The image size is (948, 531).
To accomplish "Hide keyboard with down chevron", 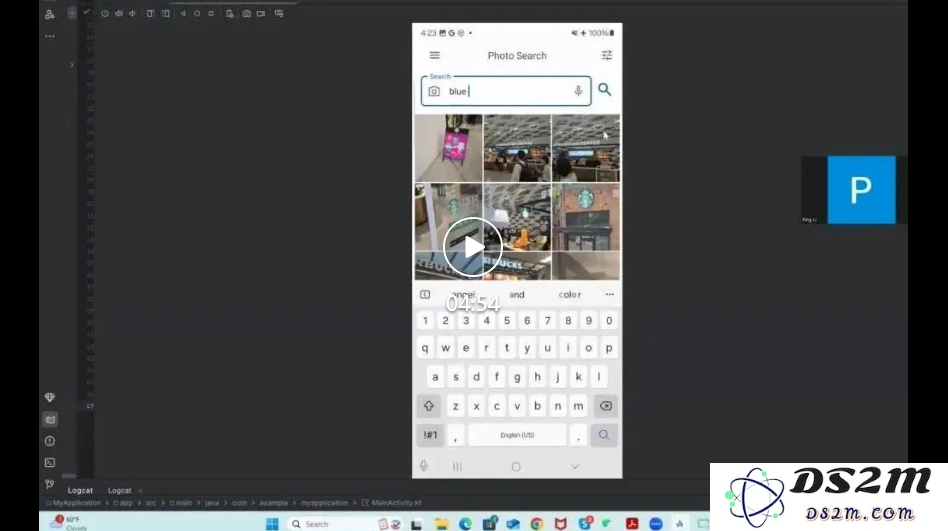I will [x=575, y=466].
